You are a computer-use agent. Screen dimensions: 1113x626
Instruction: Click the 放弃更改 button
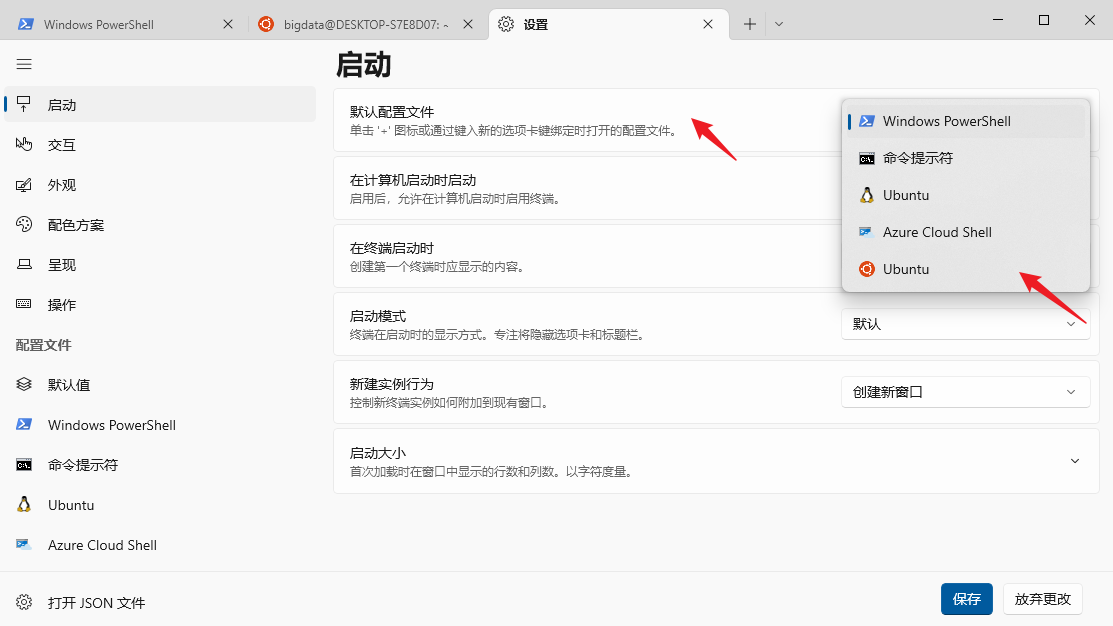1042,599
